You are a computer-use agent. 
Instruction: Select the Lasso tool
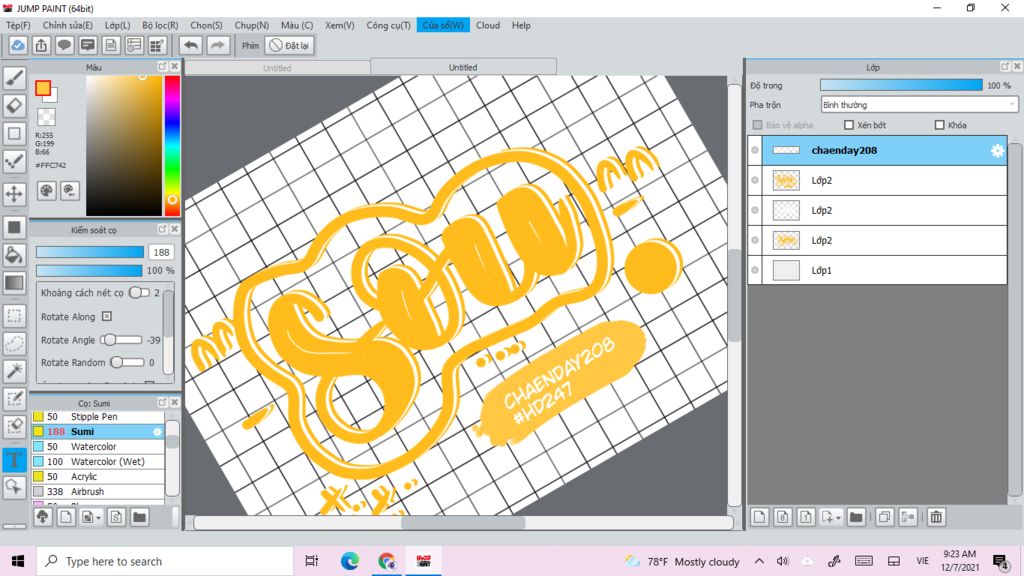[14, 344]
